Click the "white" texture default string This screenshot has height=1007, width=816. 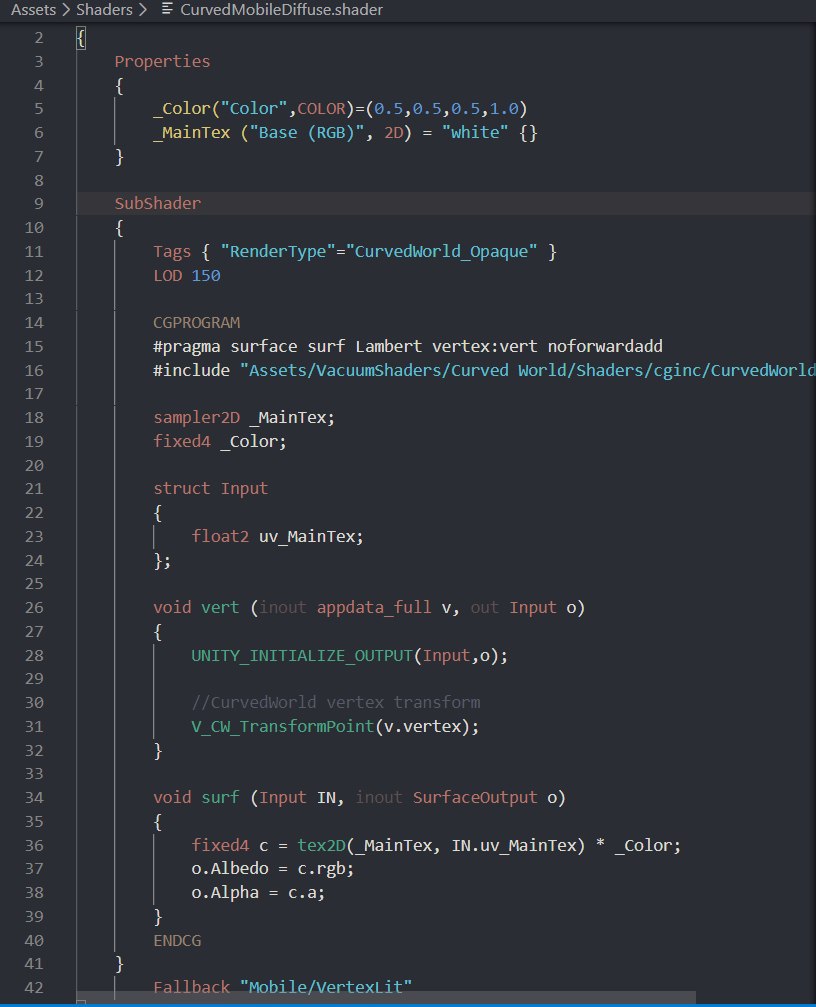point(475,133)
